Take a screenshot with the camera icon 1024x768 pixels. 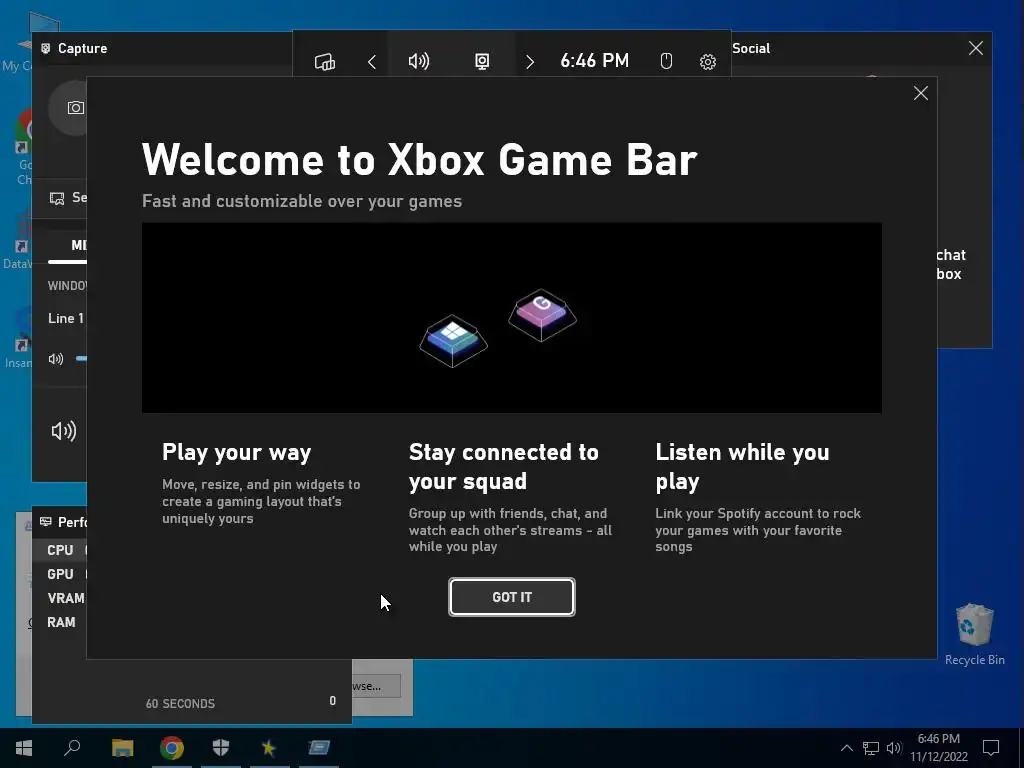click(75, 108)
